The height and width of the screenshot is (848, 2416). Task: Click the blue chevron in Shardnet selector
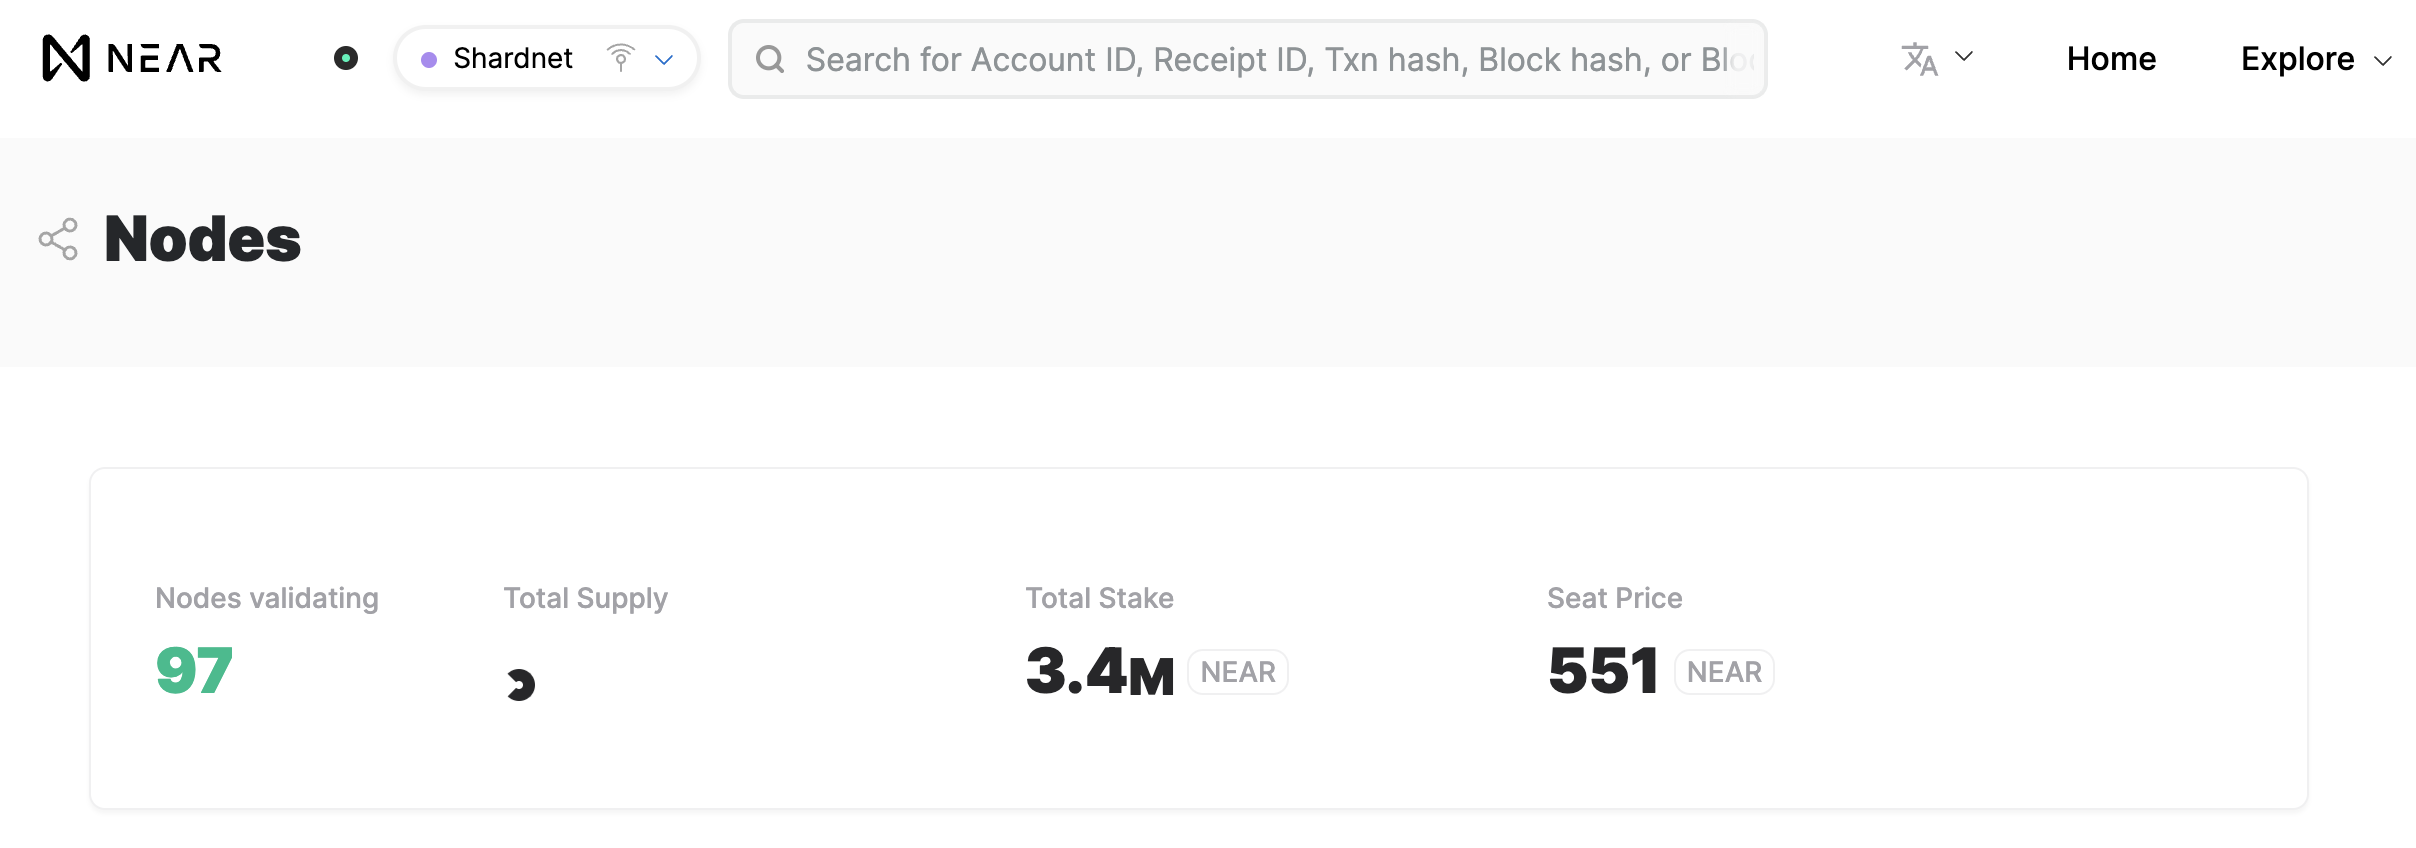point(664,60)
